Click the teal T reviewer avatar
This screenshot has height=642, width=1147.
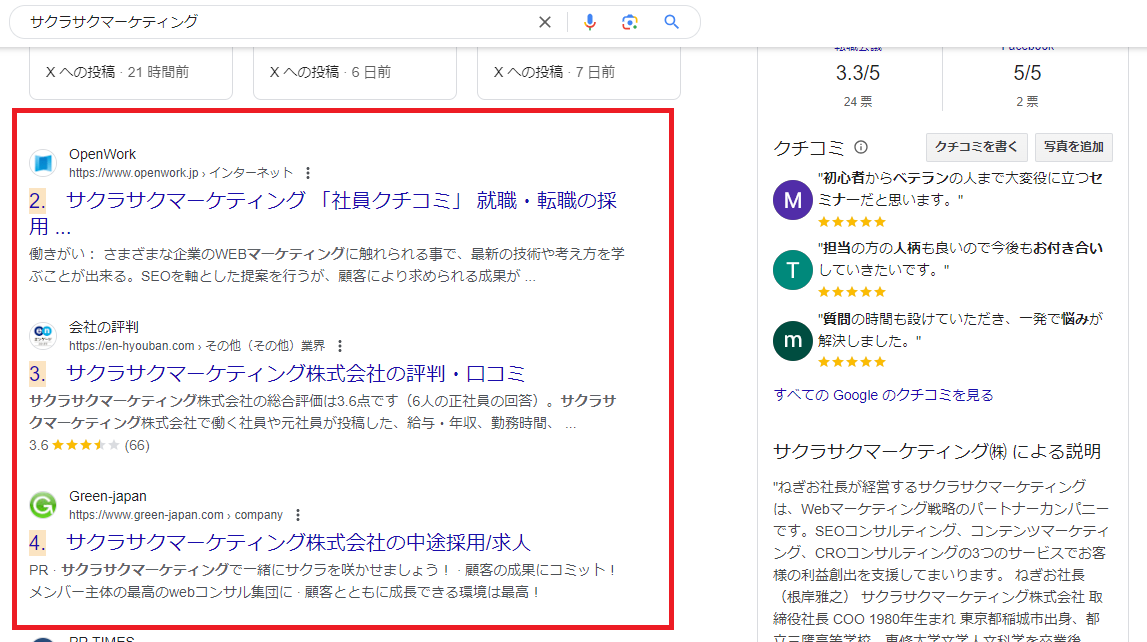[793, 270]
